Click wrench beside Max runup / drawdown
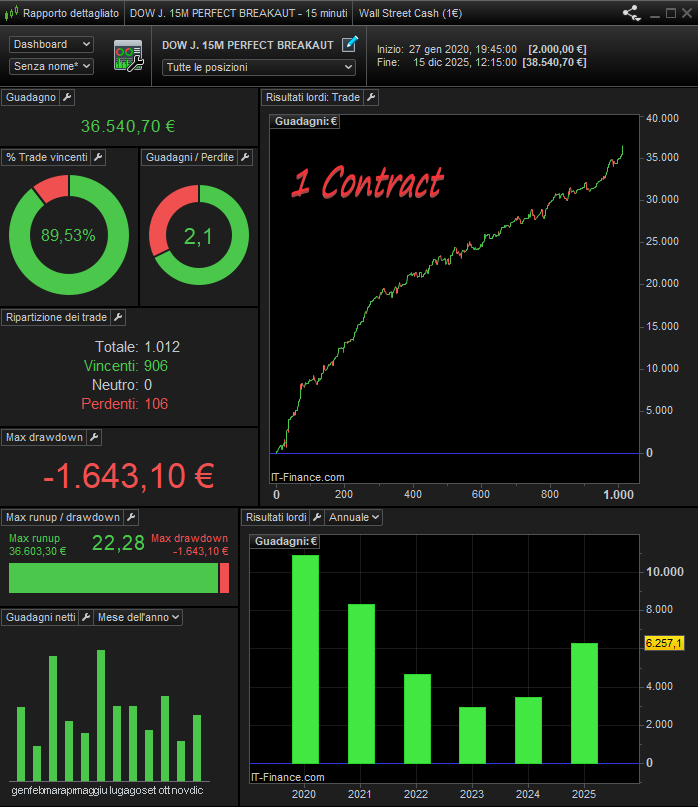The height and width of the screenshot is (807, 698). click(130, 517)
